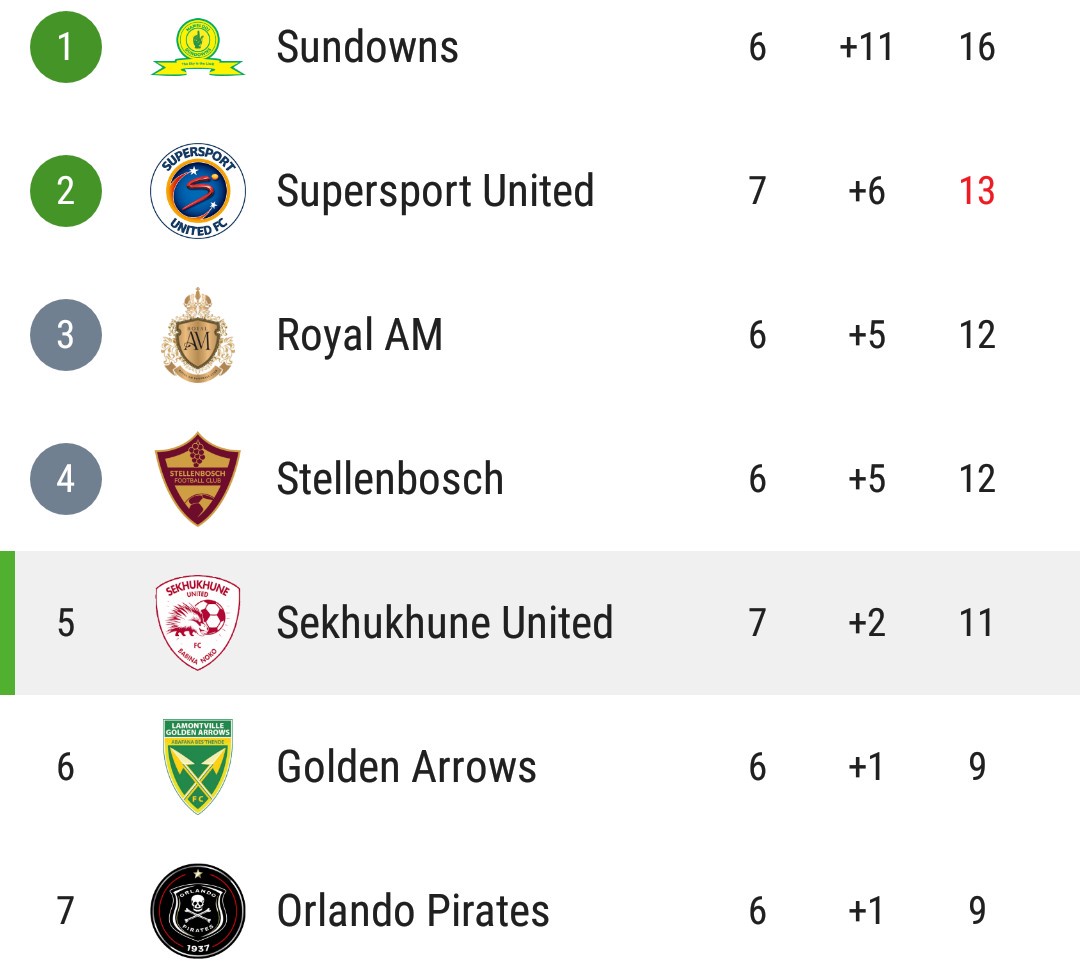Tap the grey position 4 badge
The image size is (1080, 961).
pos(66,479)
